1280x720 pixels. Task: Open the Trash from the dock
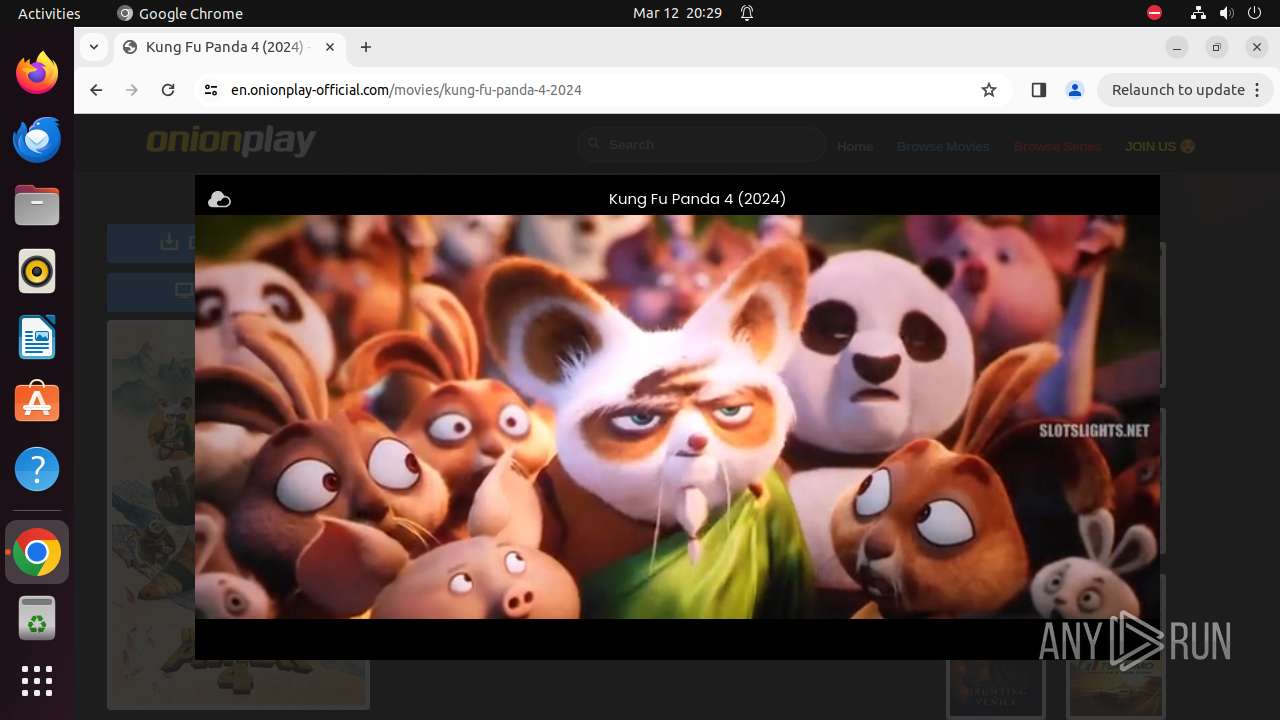point(37,619)
